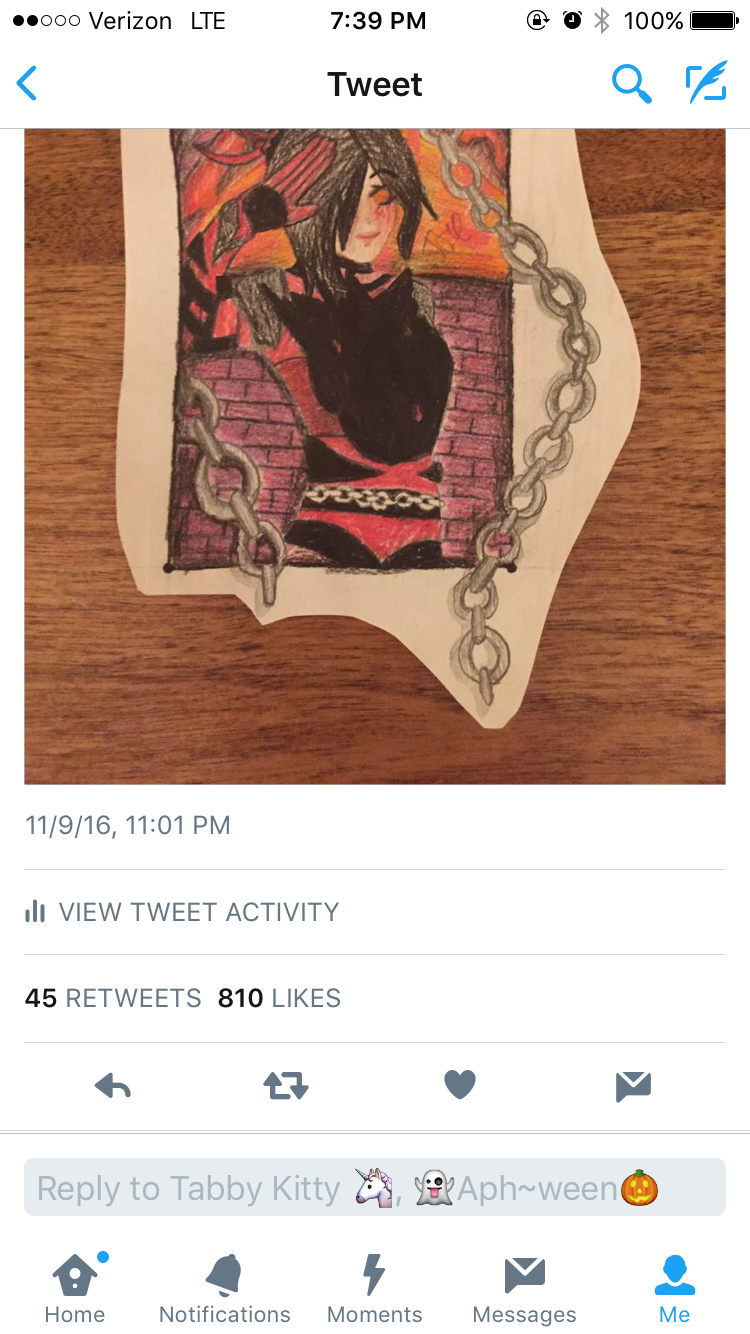Tap the reply arrow icon under tweet
This screenshot has width=750, height=1334.
tap(113, 1085)
